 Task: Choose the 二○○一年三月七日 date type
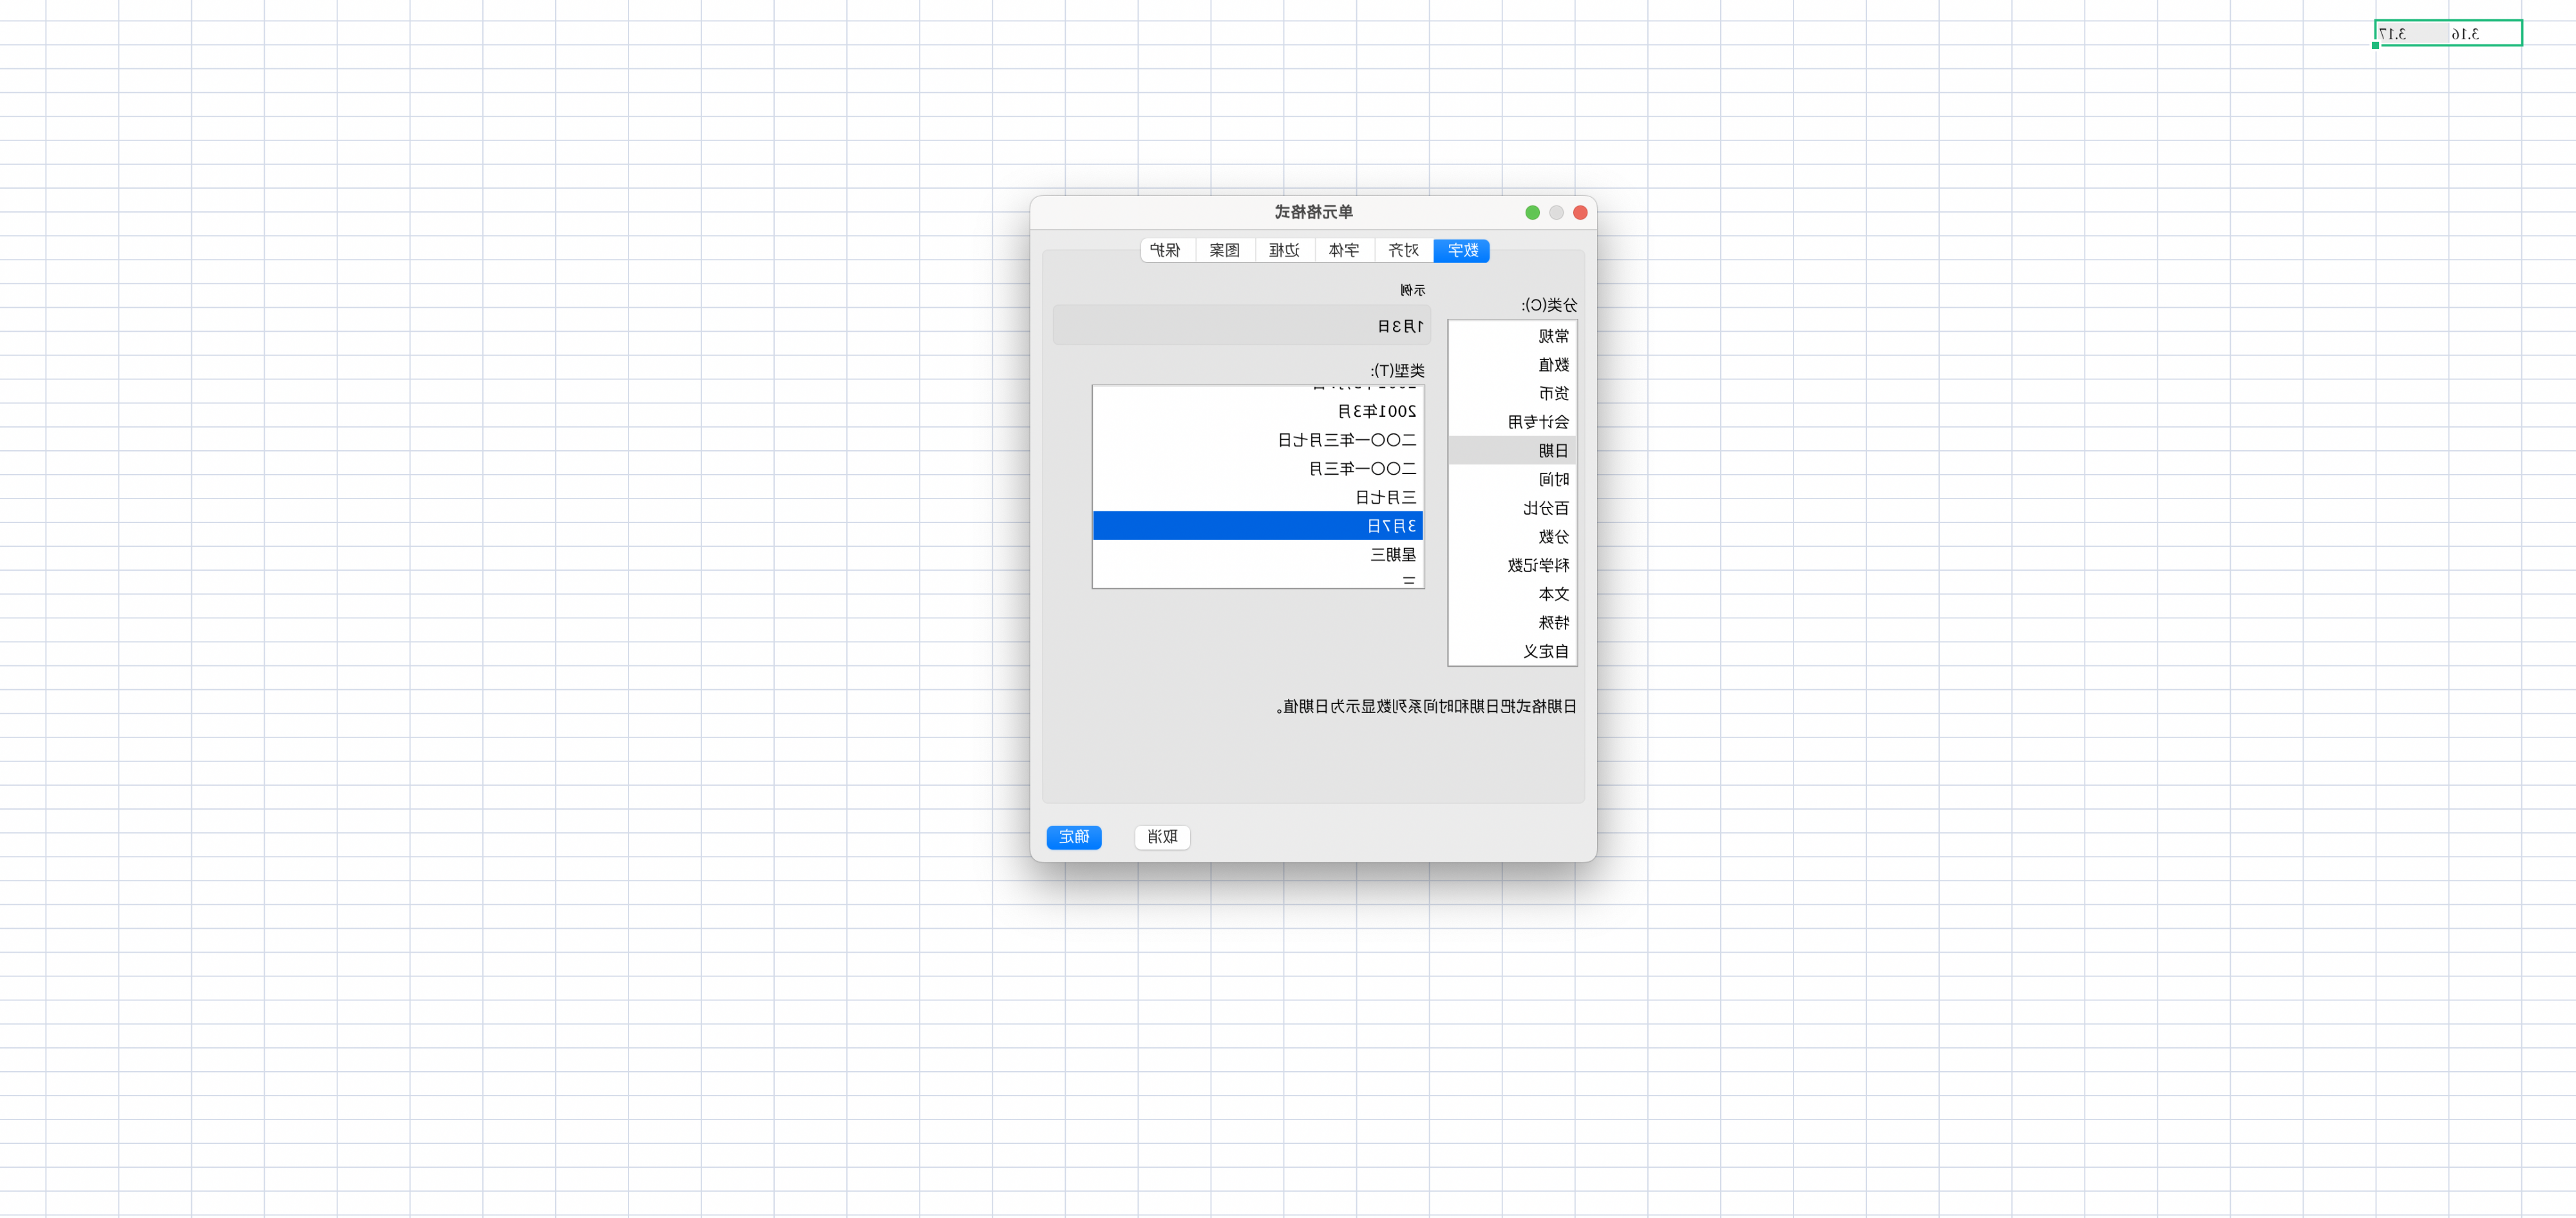[1258, 440]
